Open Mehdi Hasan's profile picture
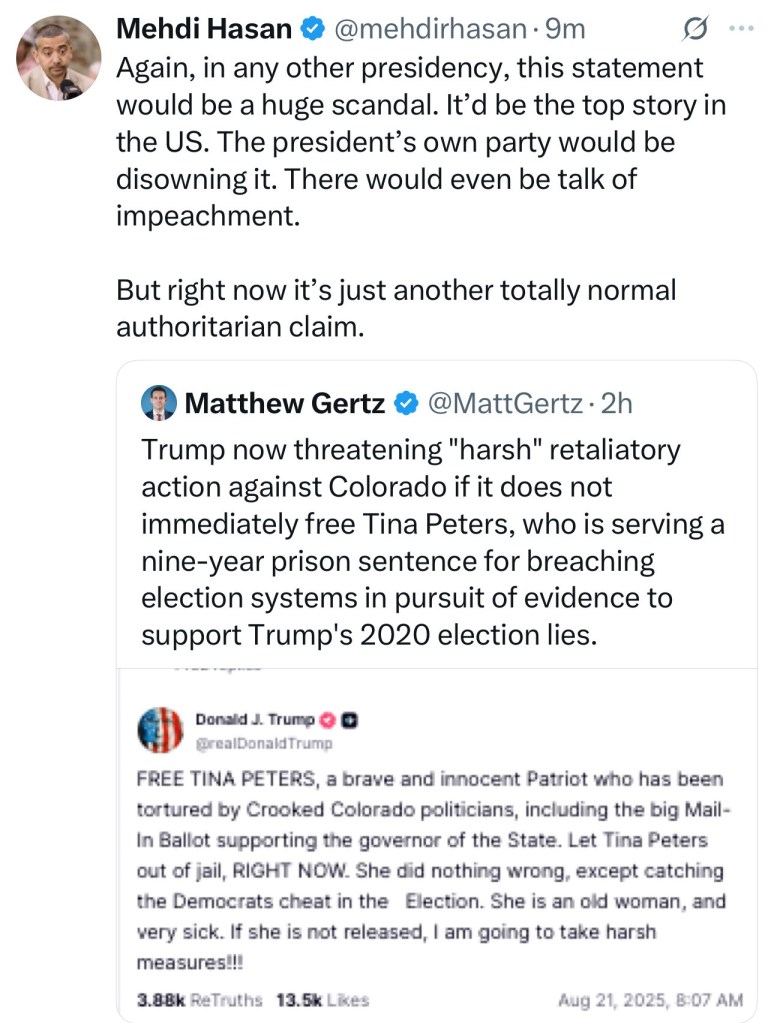The image size is (774, 1023). tap(58, 58)
